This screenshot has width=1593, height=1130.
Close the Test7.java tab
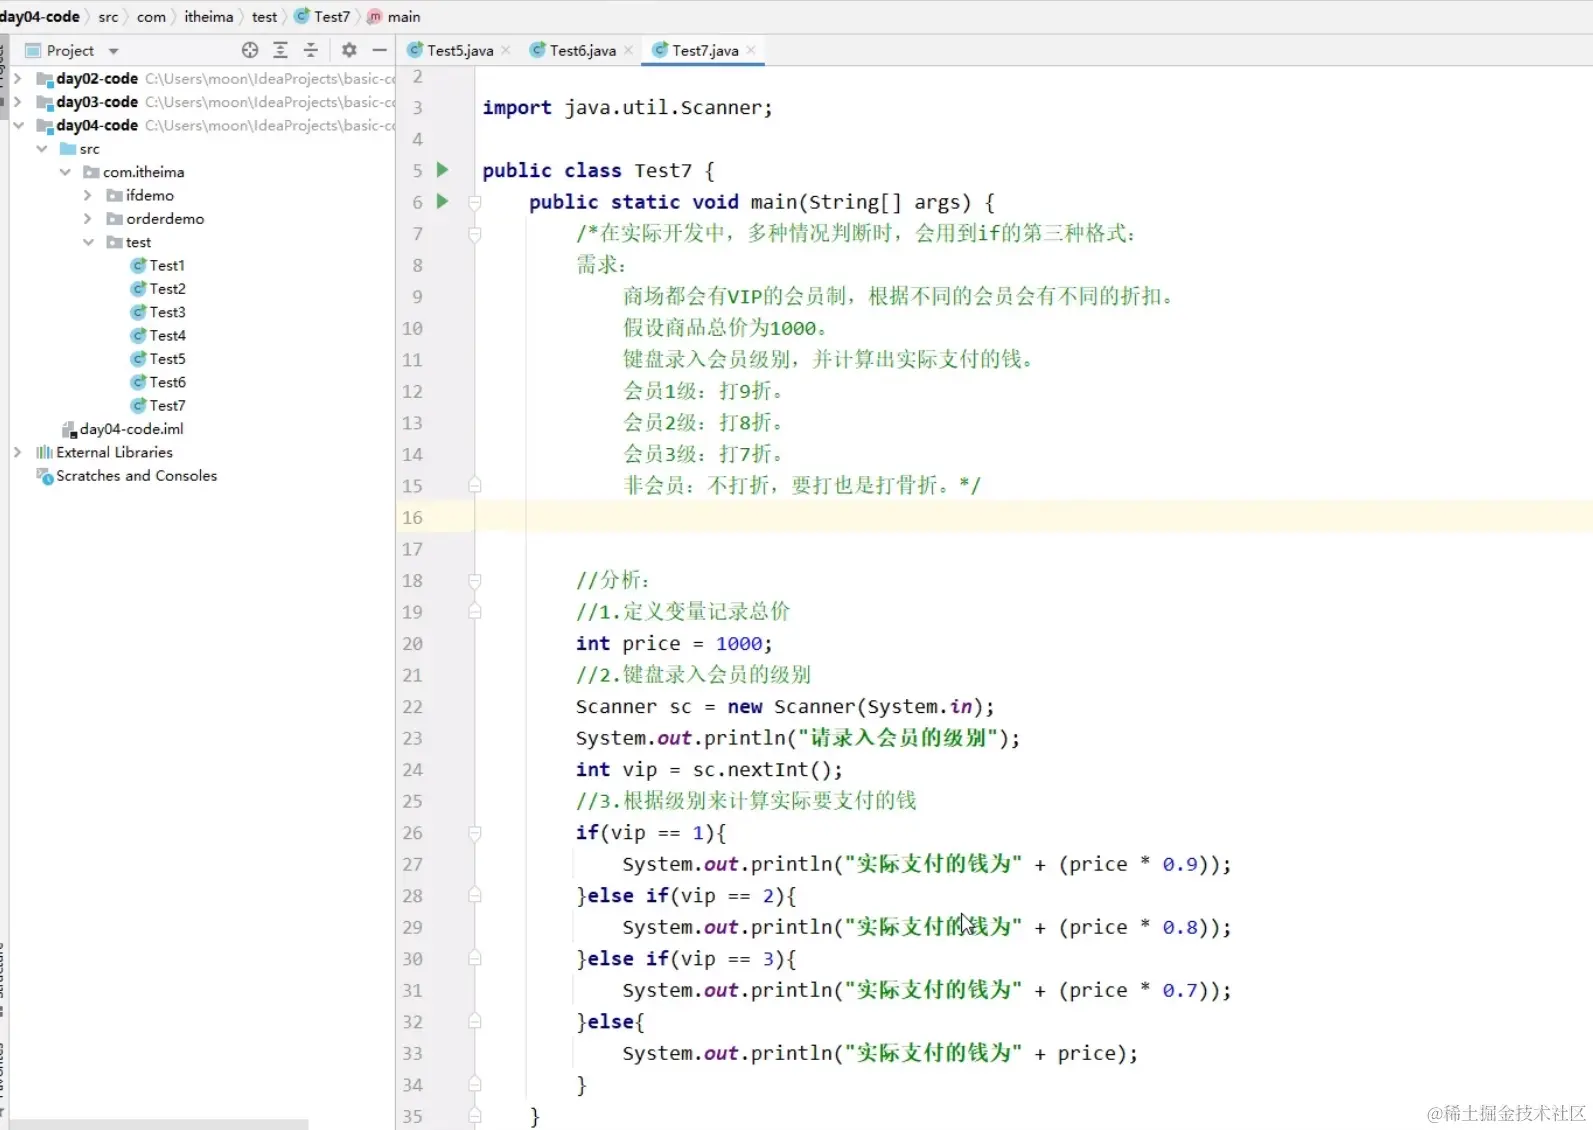pos(750,50)
